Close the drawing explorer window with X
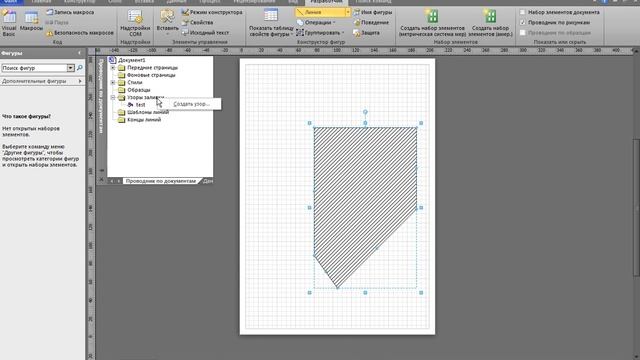 [x=102, y=179]
